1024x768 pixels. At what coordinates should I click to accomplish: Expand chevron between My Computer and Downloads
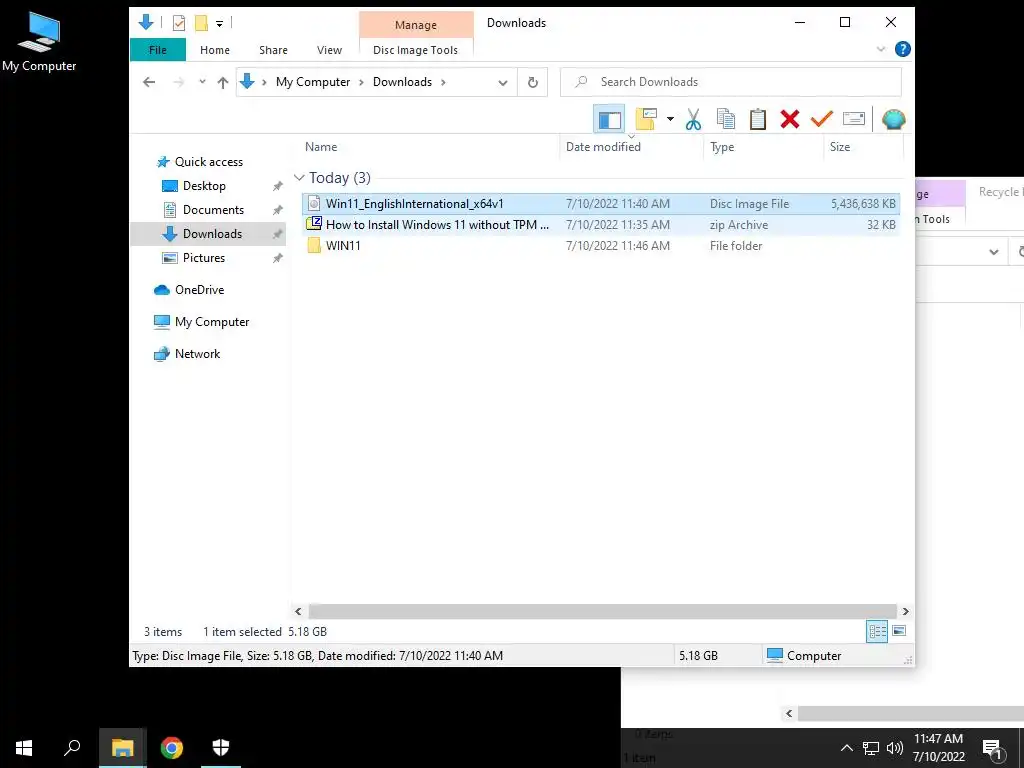pyautogui.click(x=361, y=82)
